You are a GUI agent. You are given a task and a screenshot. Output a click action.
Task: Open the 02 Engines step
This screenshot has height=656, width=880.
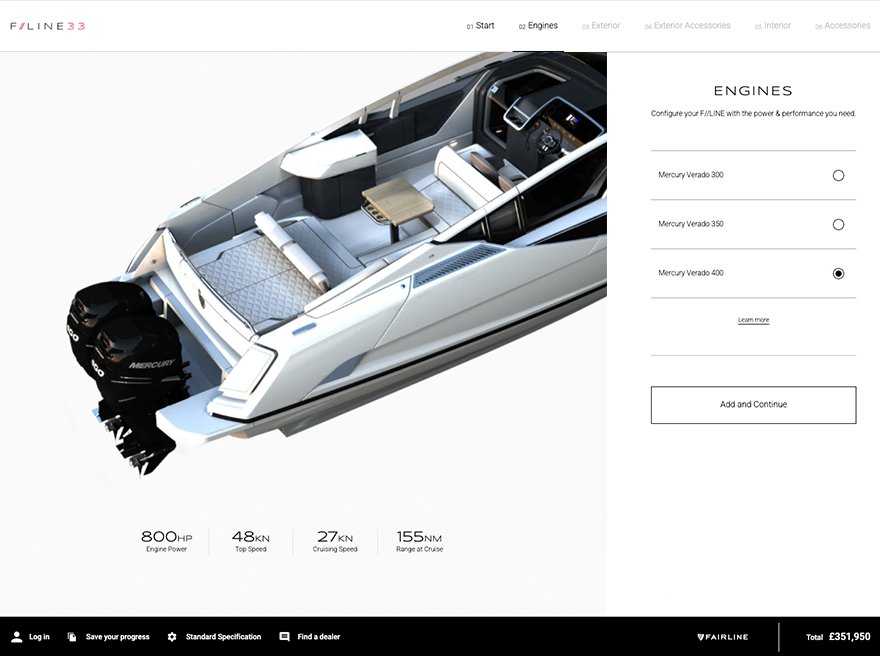(538, 26)
